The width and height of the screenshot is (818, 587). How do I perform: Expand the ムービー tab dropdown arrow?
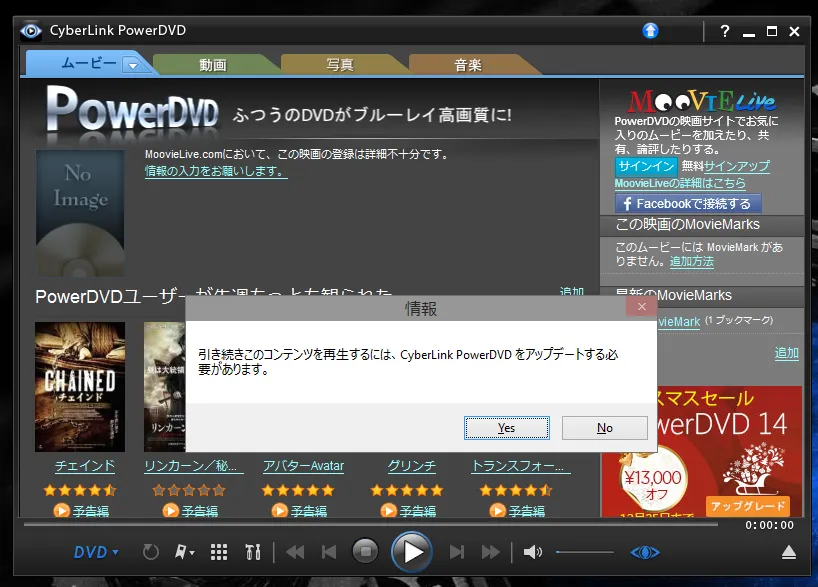click(x=132, y=65)
